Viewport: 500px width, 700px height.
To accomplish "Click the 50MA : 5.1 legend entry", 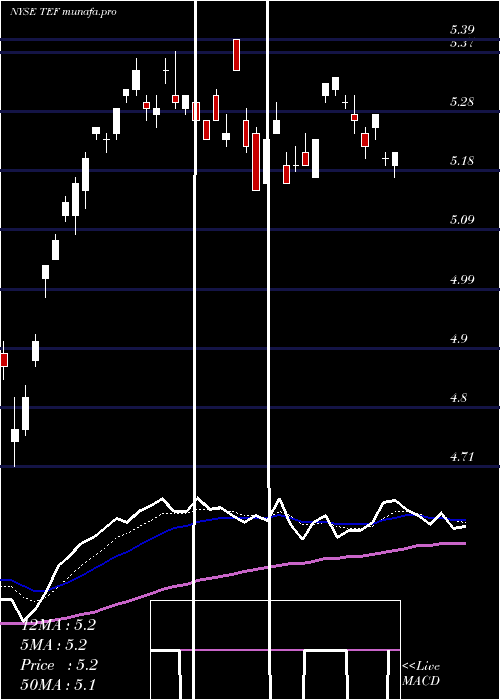I will [58, 684].
